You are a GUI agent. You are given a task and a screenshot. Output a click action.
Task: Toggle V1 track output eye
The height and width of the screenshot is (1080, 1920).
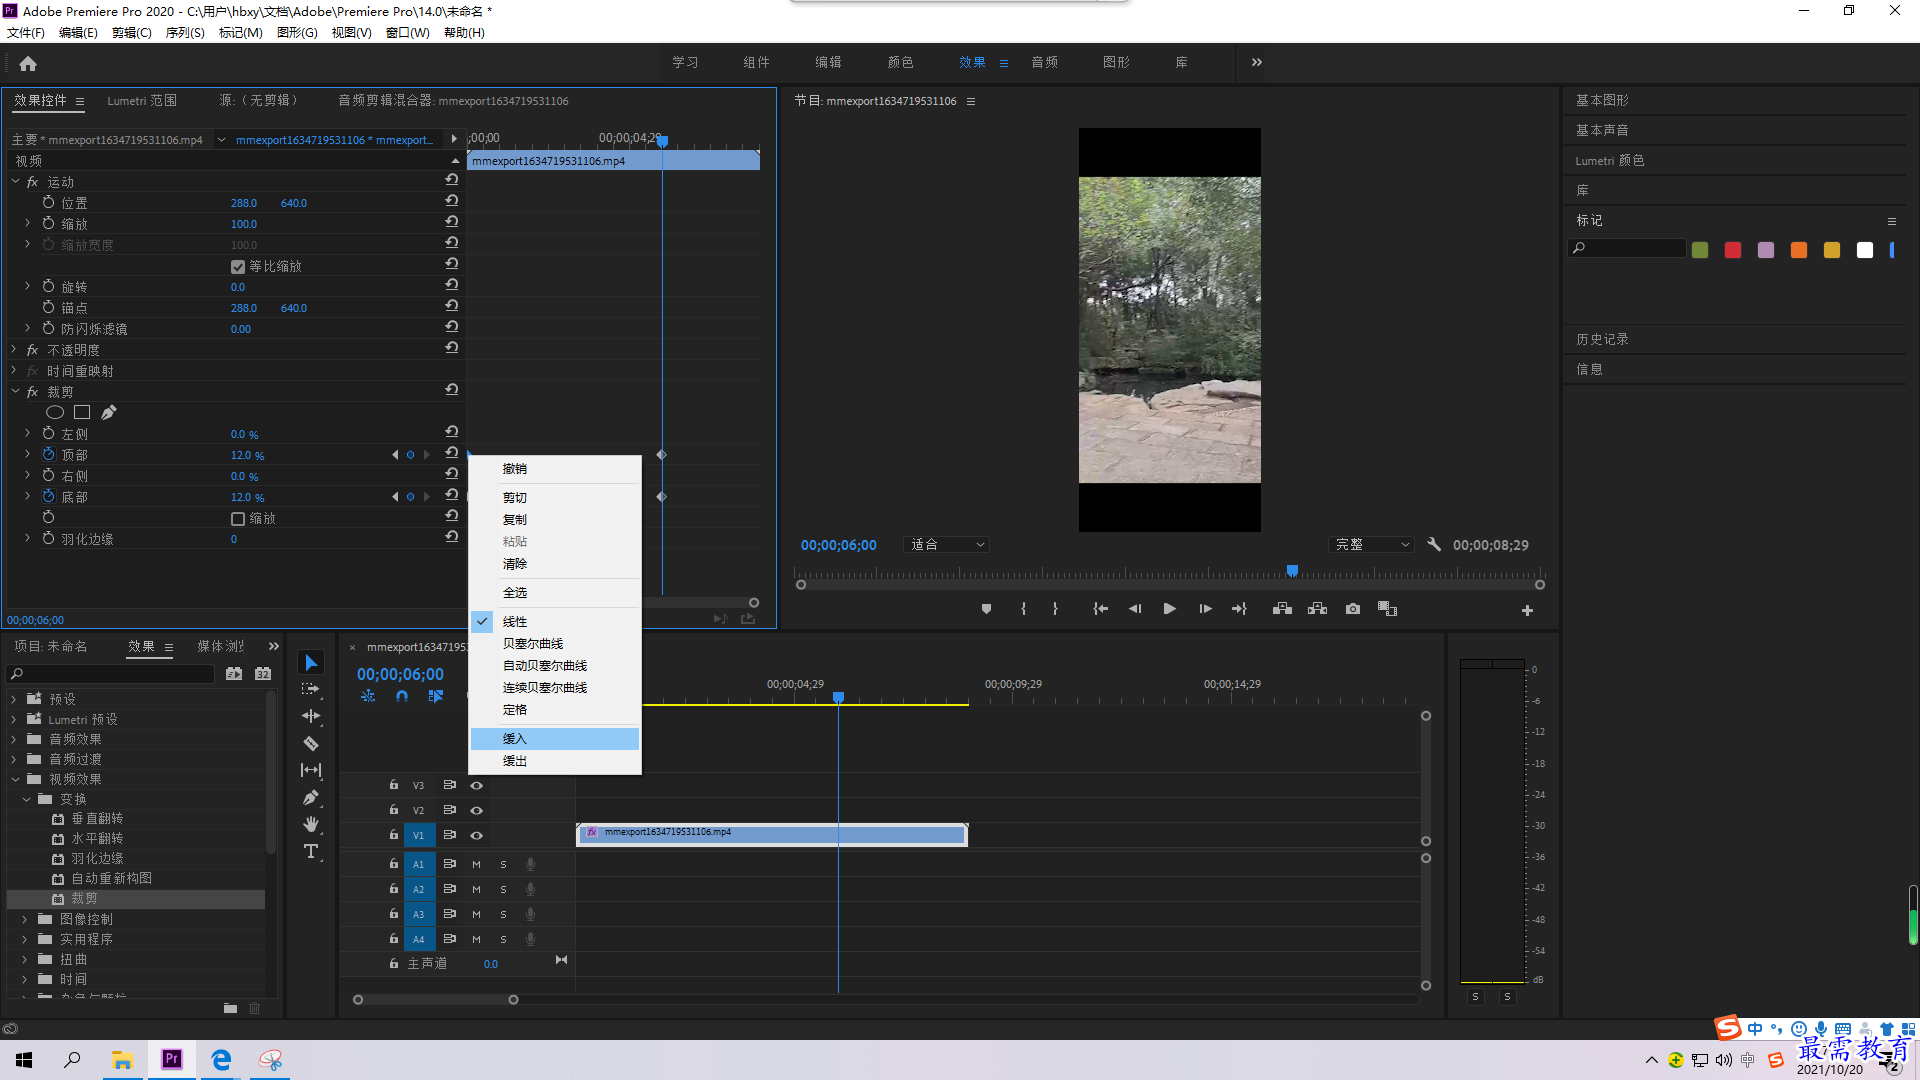477,835
